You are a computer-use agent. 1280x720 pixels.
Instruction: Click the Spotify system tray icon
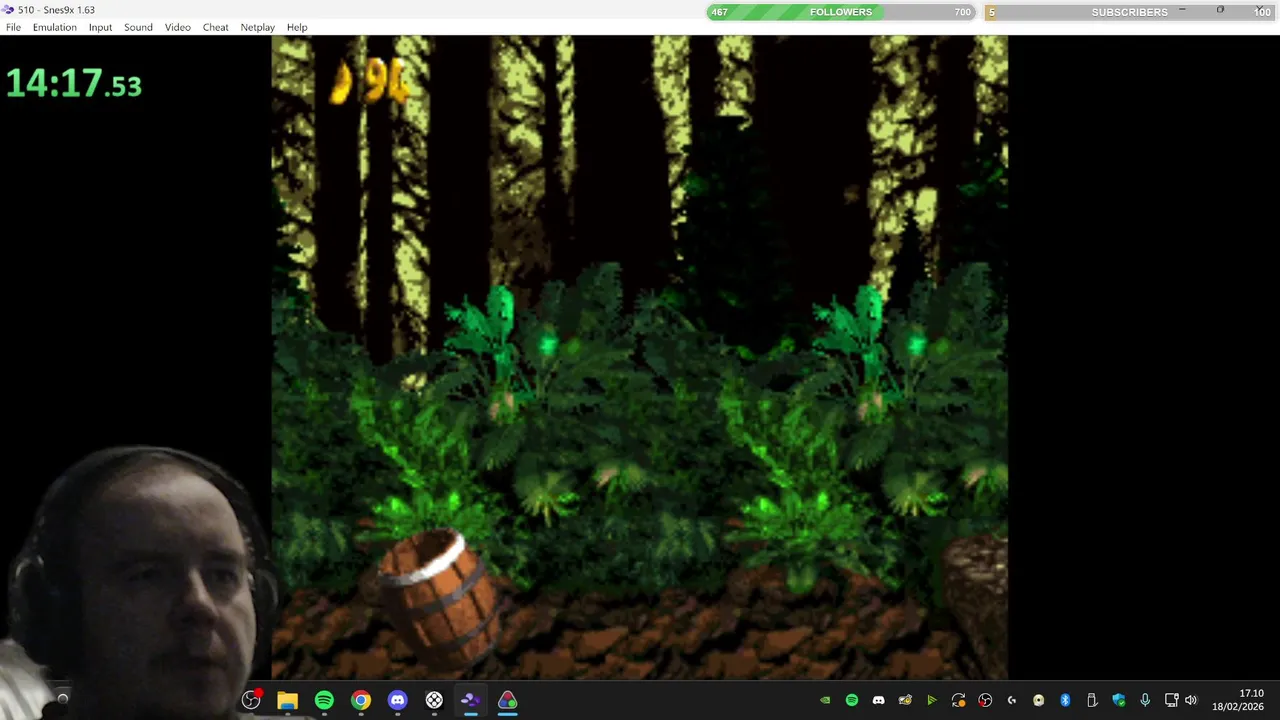pos(852,700)
